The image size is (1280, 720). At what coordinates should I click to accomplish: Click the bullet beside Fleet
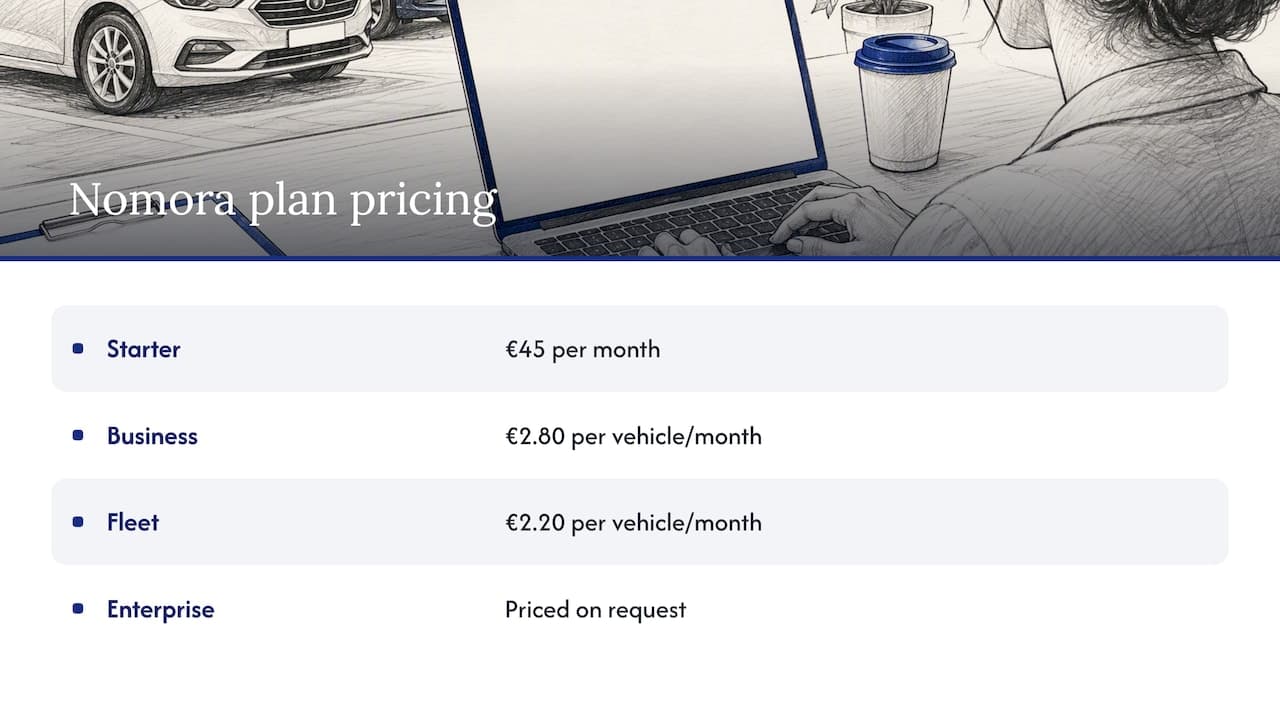pos(78,522)
